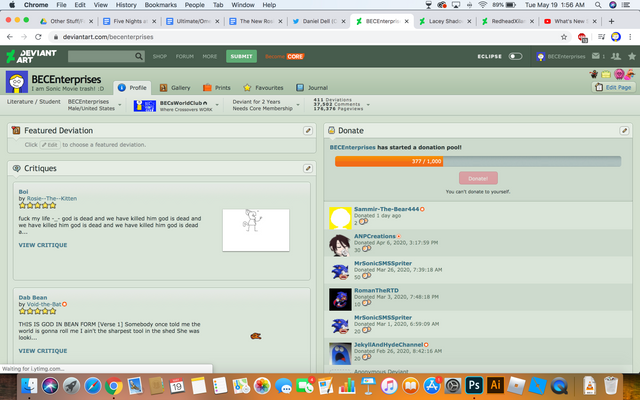Open JekyllAndHydeChannel donor avatar
640x400 pixels.
click(x=340, y=353)
